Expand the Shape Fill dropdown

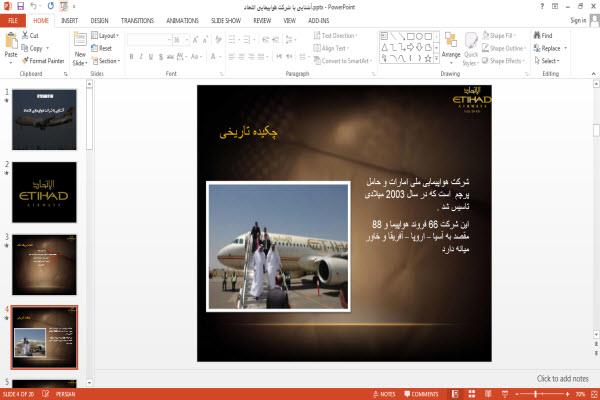[499, 36]
